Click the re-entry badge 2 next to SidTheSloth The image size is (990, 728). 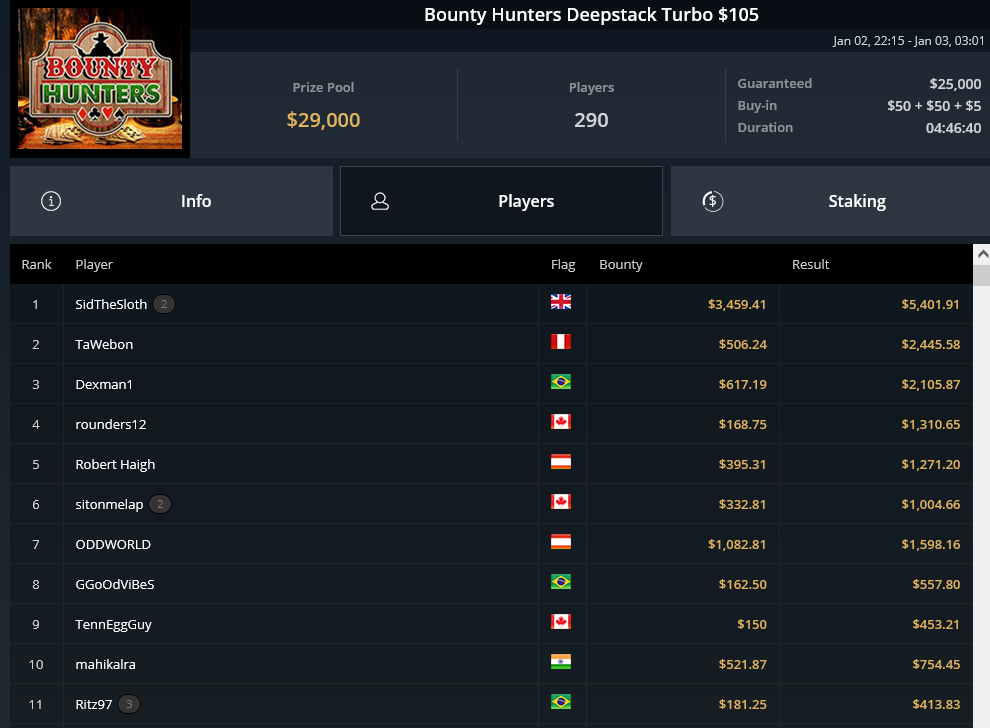(164, 304)
